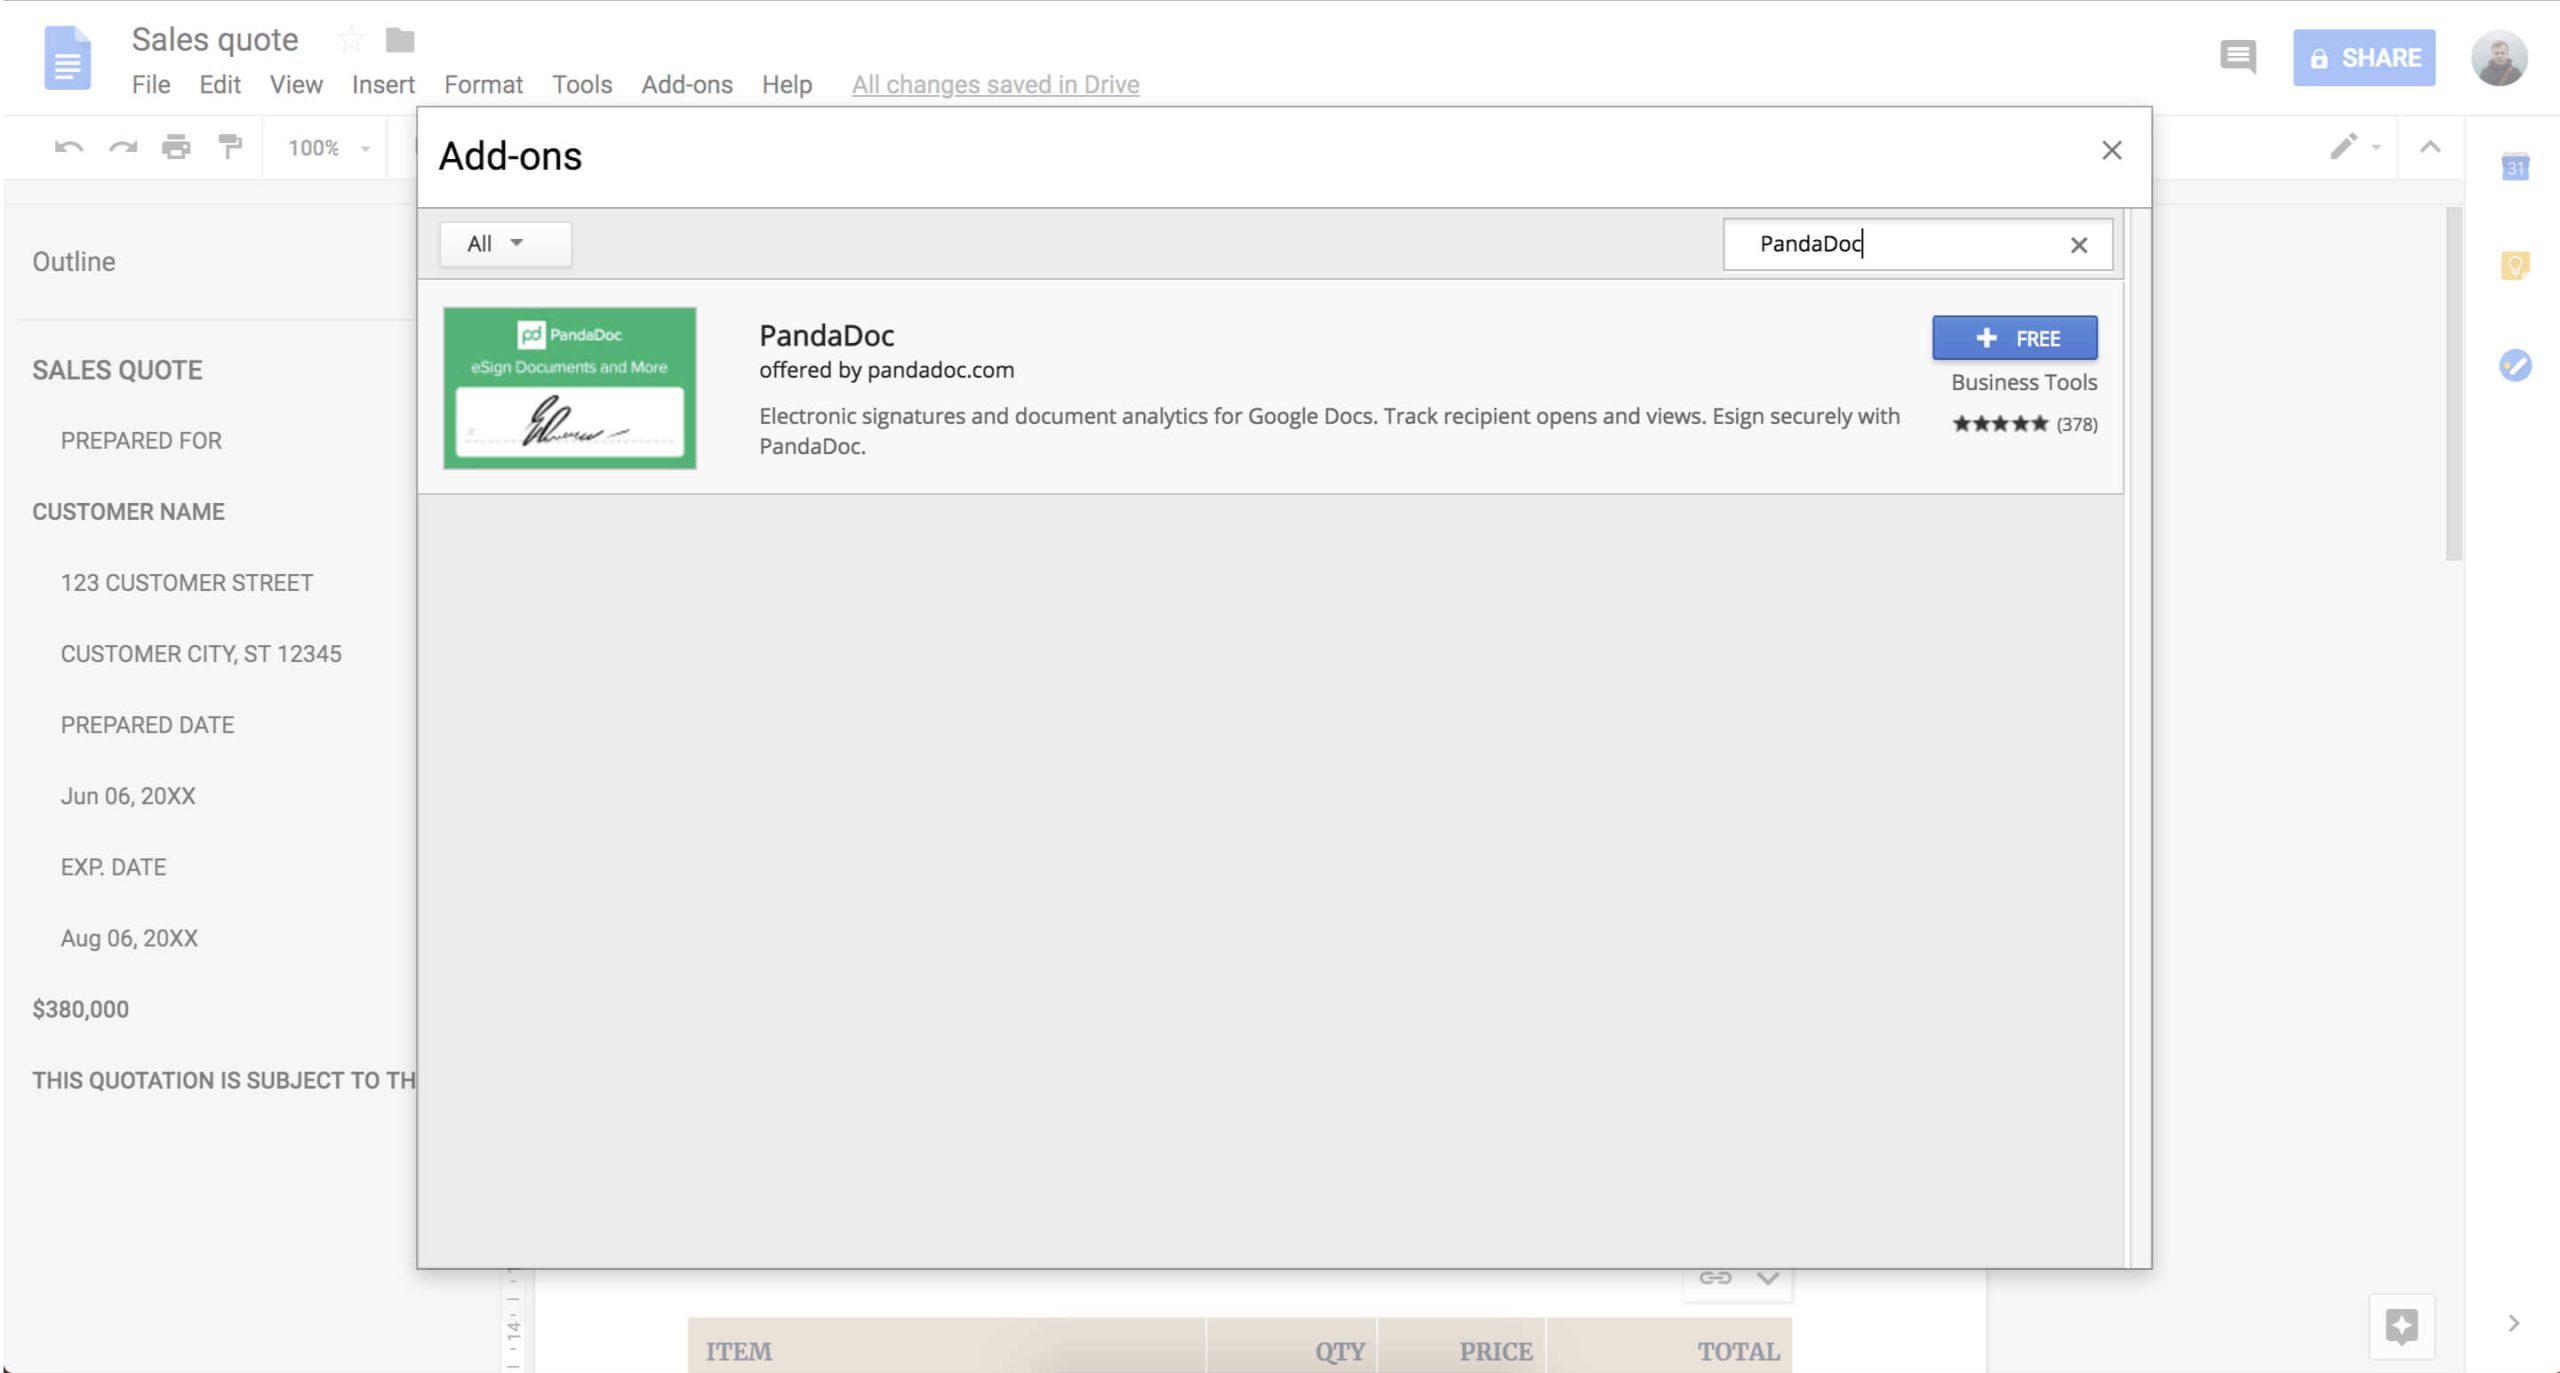Click the redo arrow icon
This screenshot has height=1373, width=2560.
123,148
